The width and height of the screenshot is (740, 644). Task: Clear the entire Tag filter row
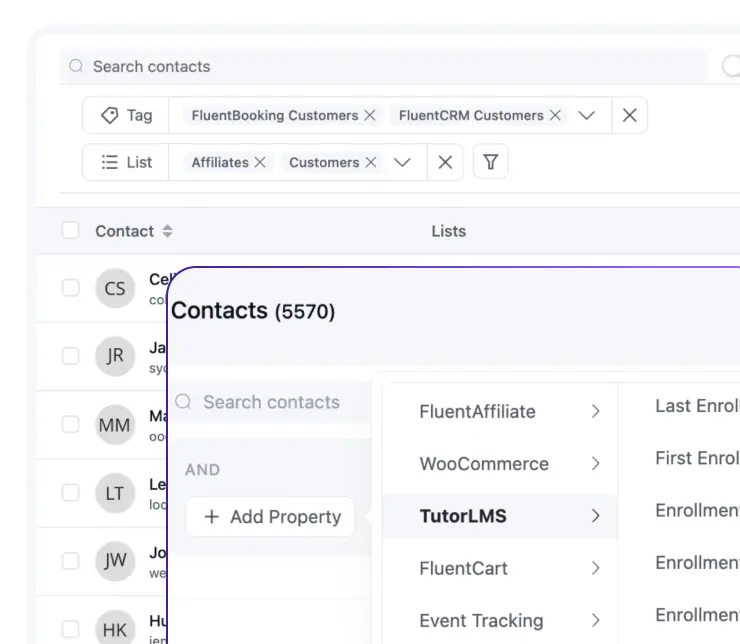[x=630, y=115]
